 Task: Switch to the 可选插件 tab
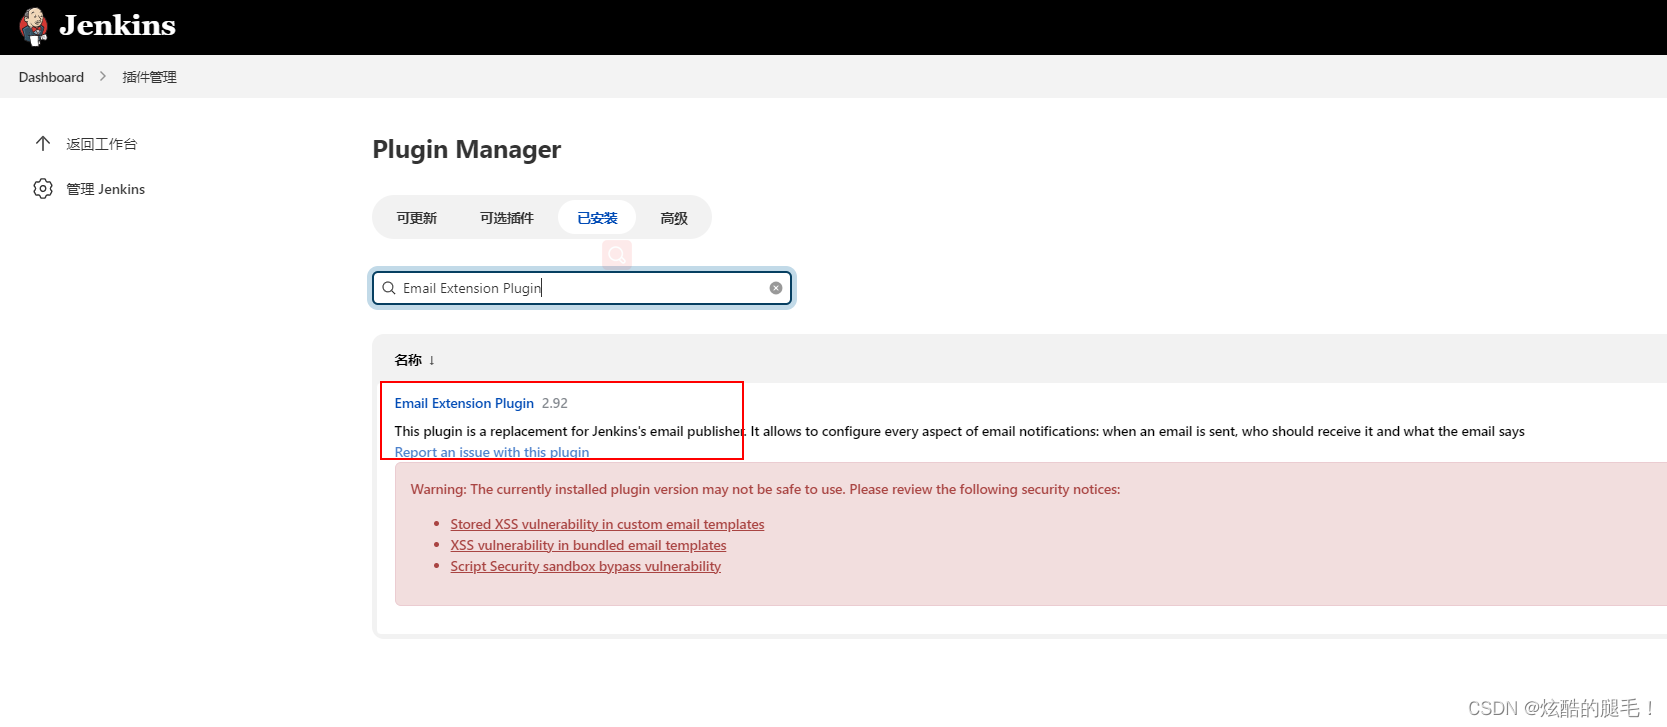[x=506, y=218]
